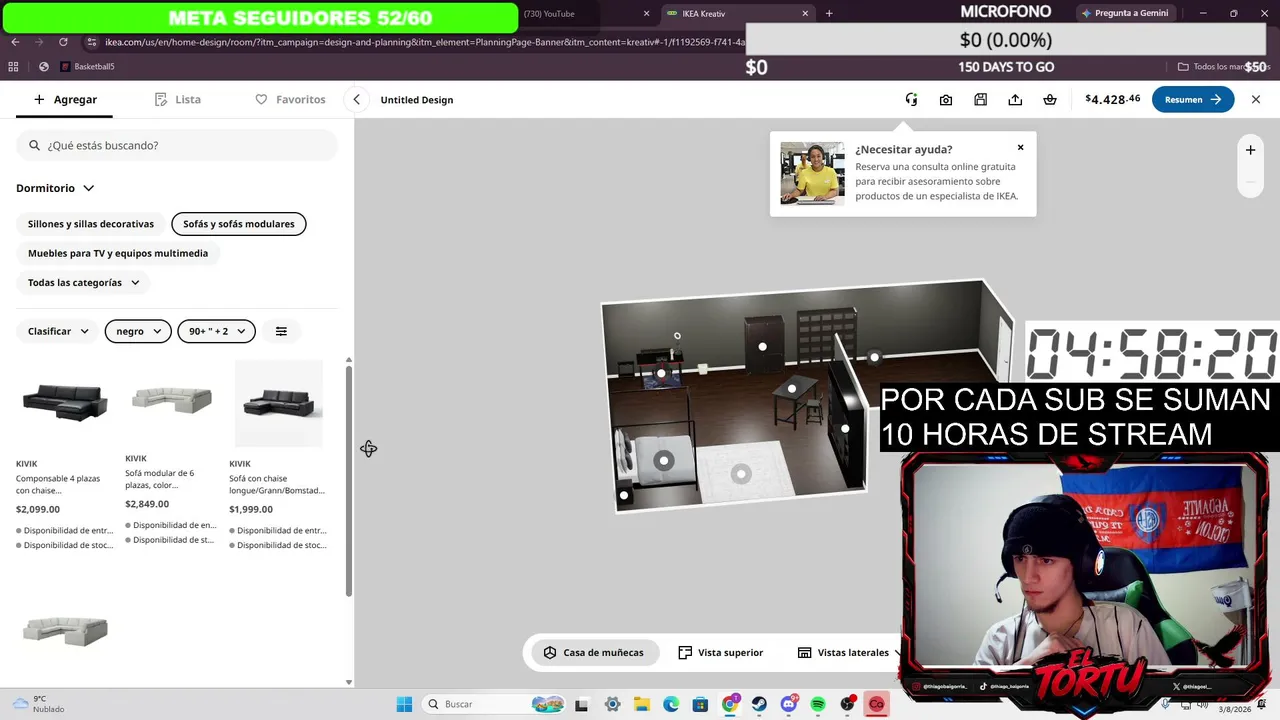Dismiss the ¿Necesitar ayuda? popup
Image resolution: width=1280 pixels, height=720 pixels.
[1020, 148]
